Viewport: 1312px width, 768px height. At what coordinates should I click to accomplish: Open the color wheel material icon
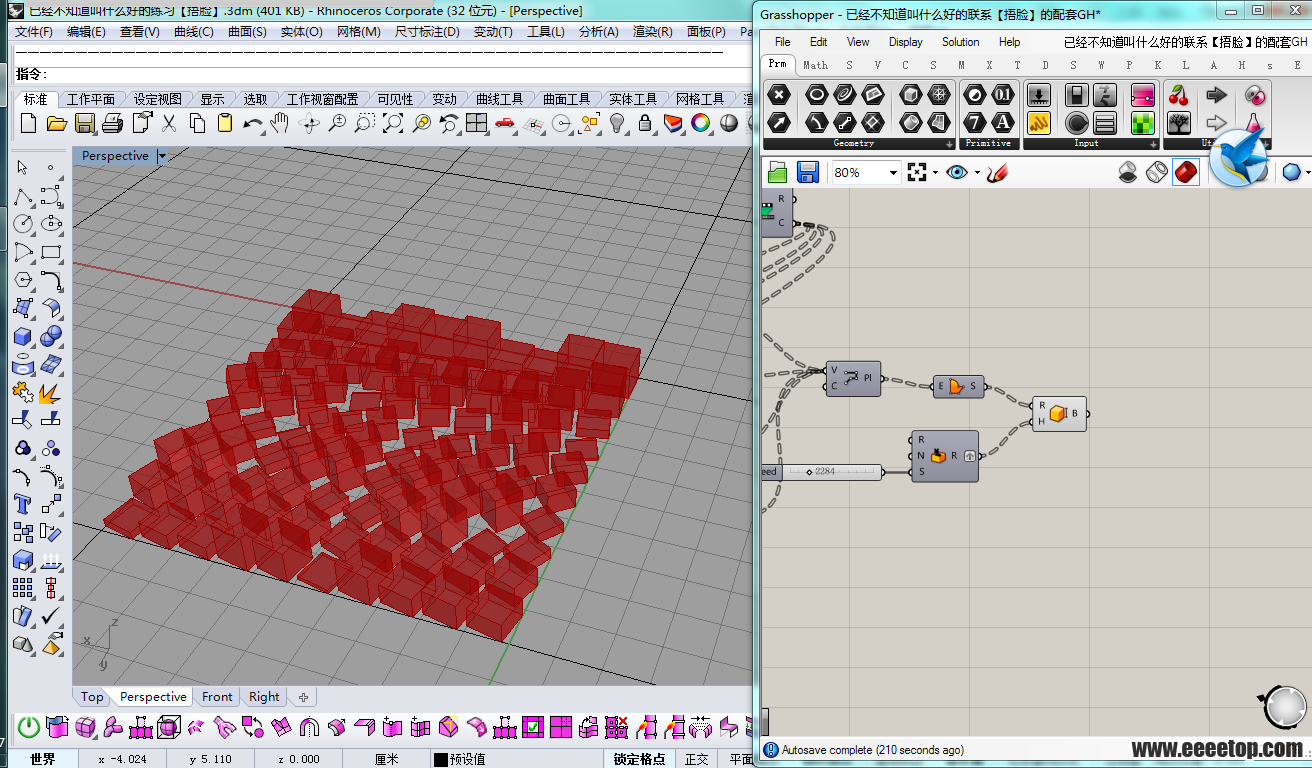click(701, 124)
